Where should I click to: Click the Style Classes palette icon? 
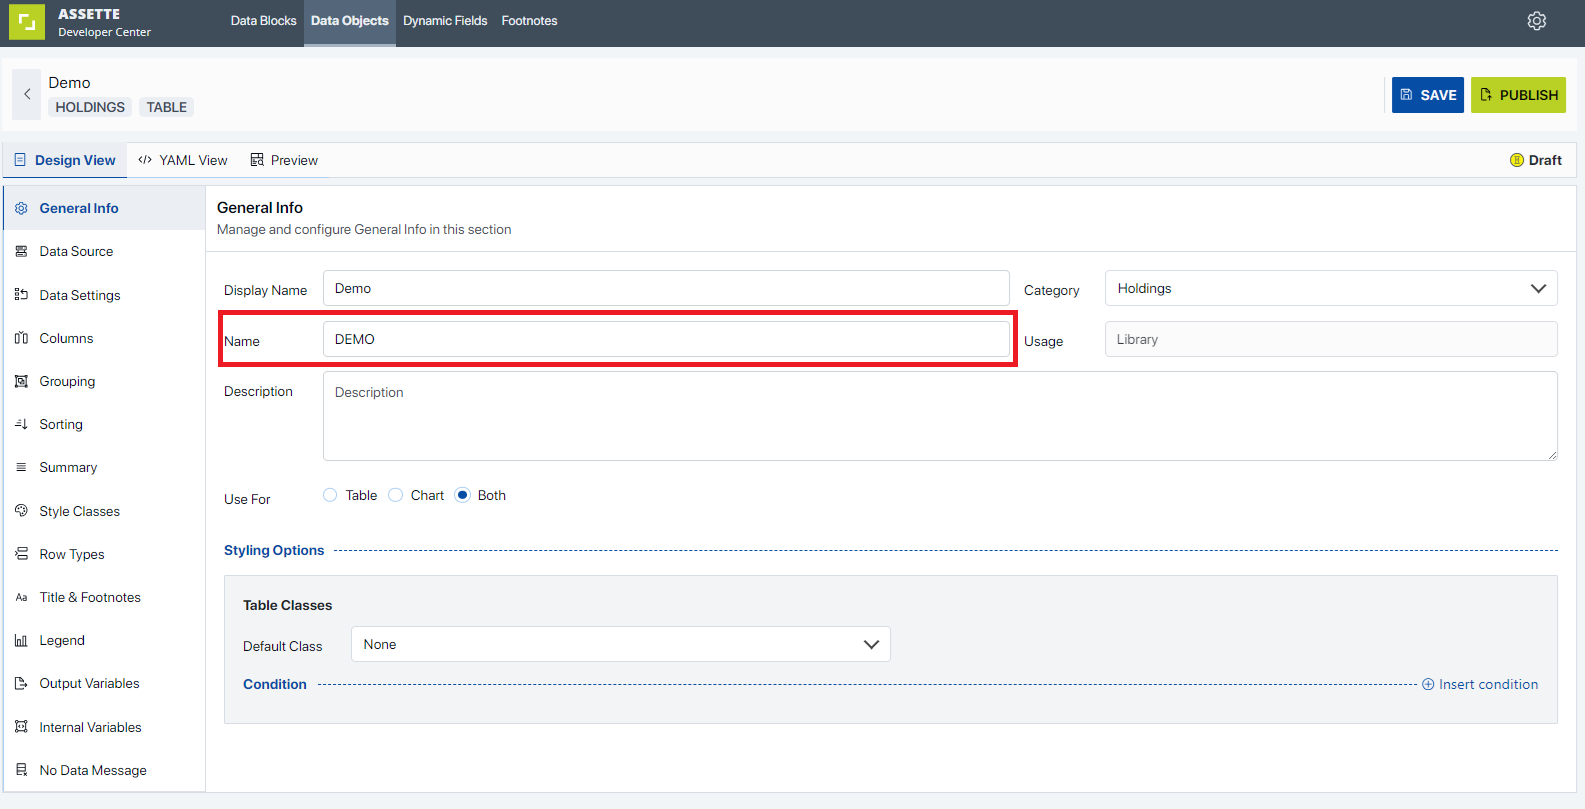tap(21, 511)
